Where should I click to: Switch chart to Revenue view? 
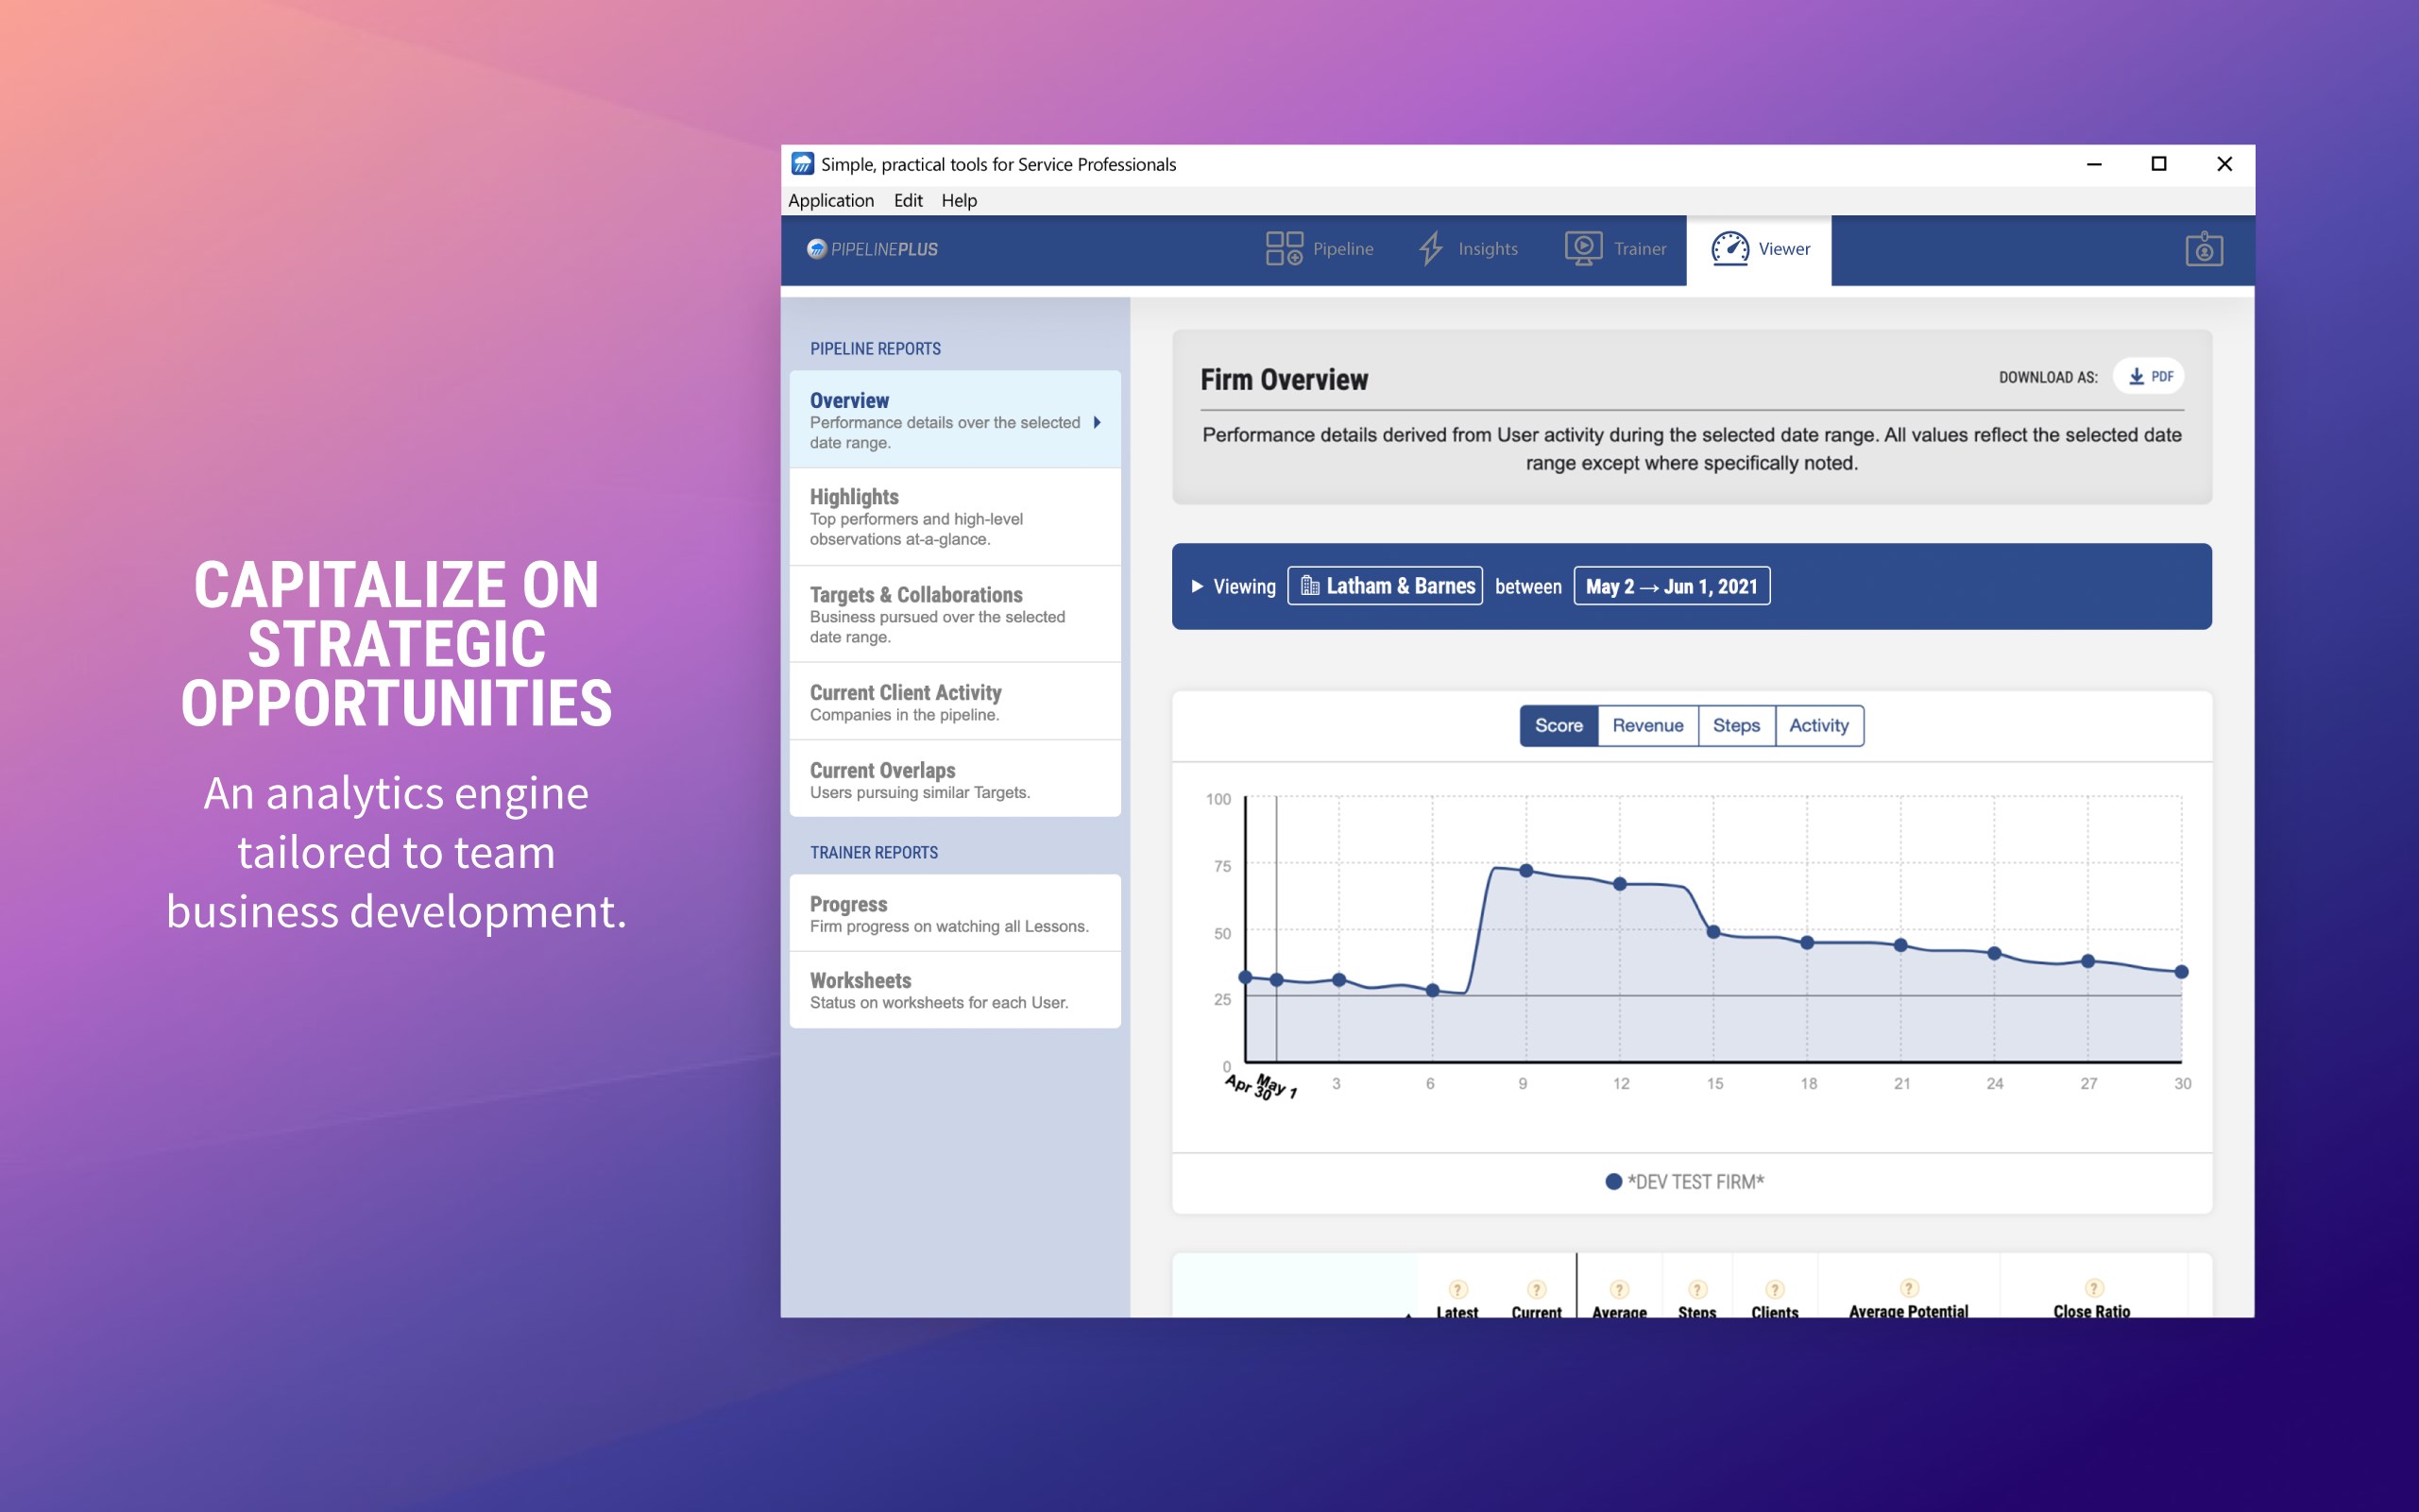(x=1647, y=726)
